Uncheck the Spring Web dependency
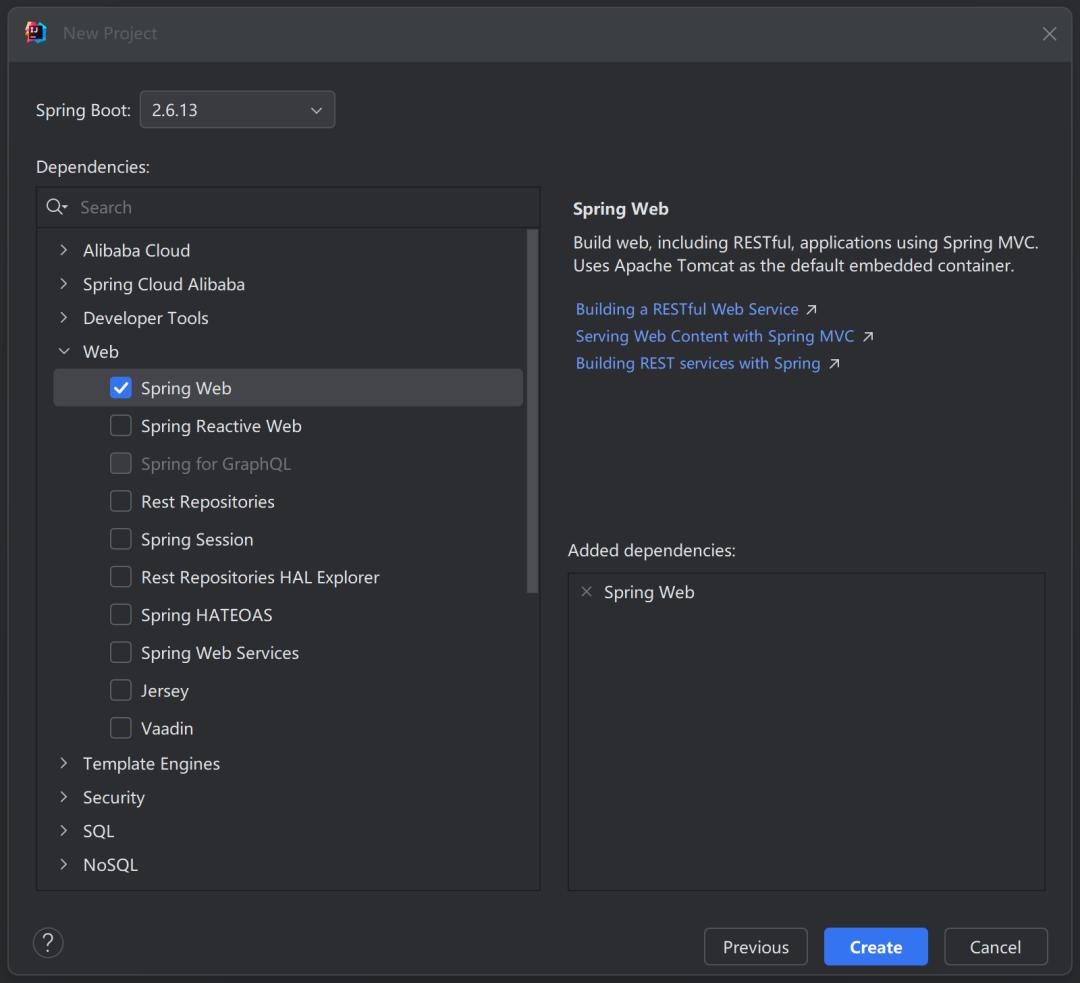1080x983 pixels. pos(120,387)
